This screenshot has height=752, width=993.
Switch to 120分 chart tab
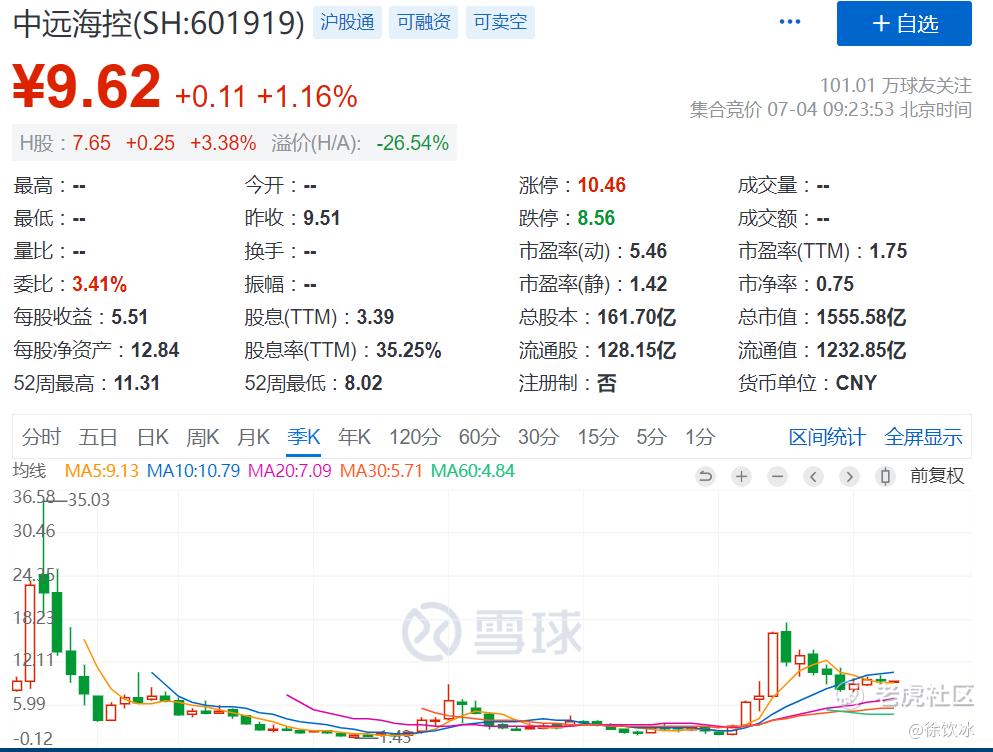click(415, 437)
